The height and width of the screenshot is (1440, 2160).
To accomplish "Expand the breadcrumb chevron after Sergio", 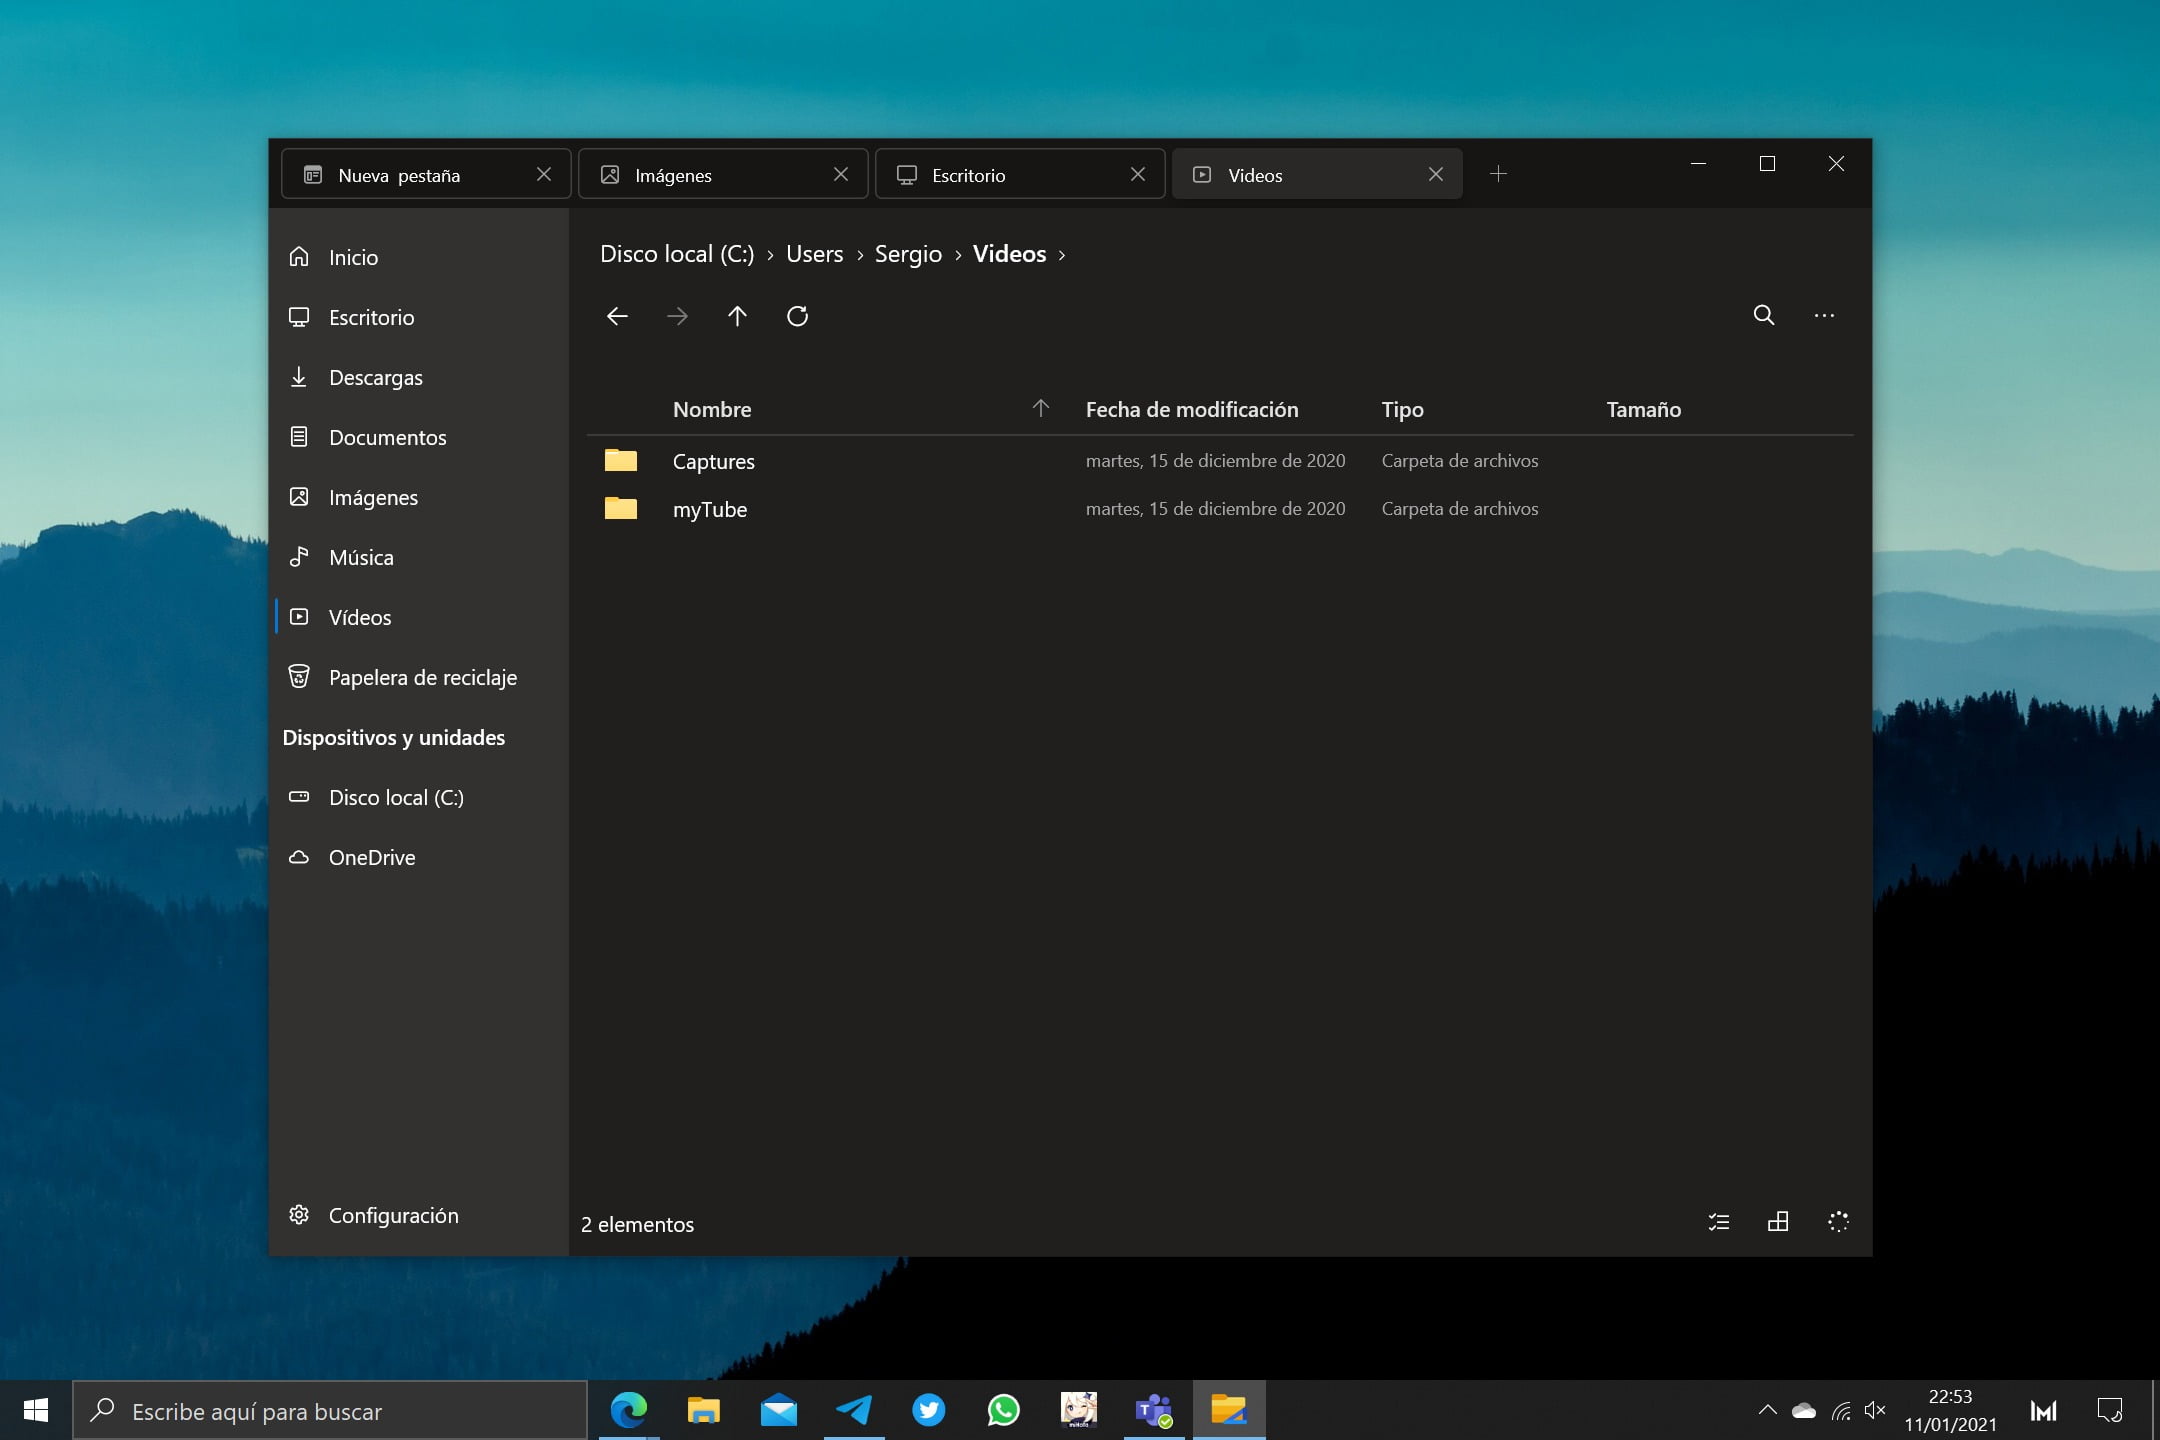I will (959, 254).
